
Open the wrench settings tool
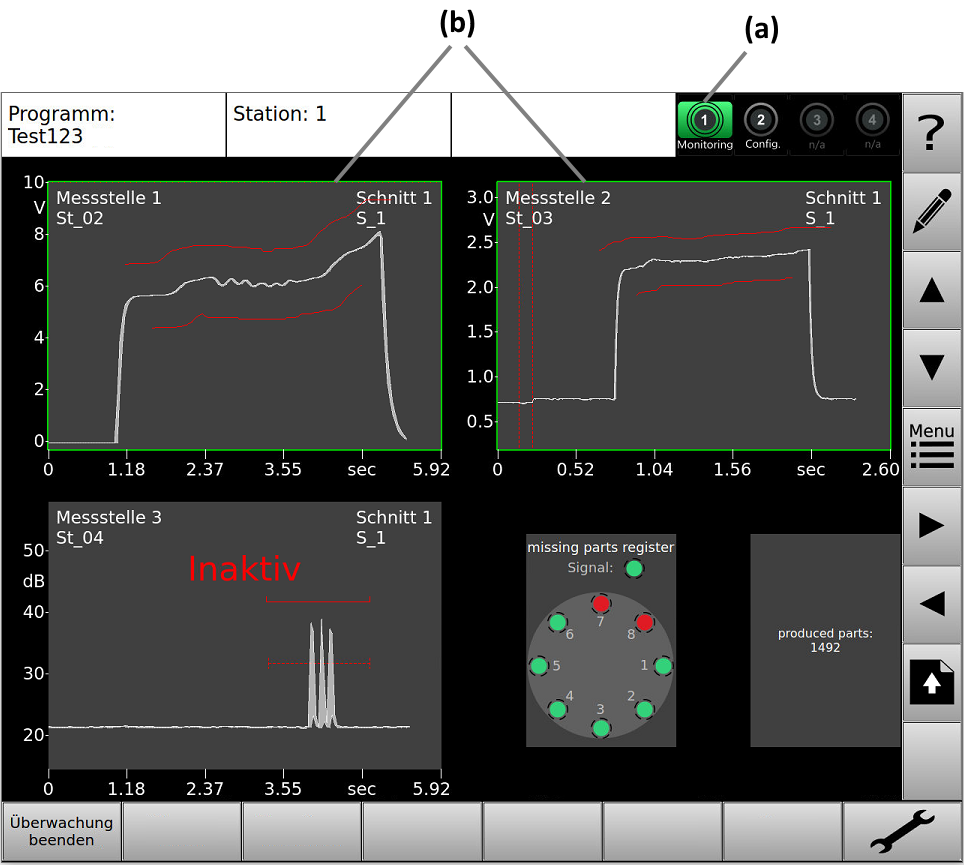901,832
